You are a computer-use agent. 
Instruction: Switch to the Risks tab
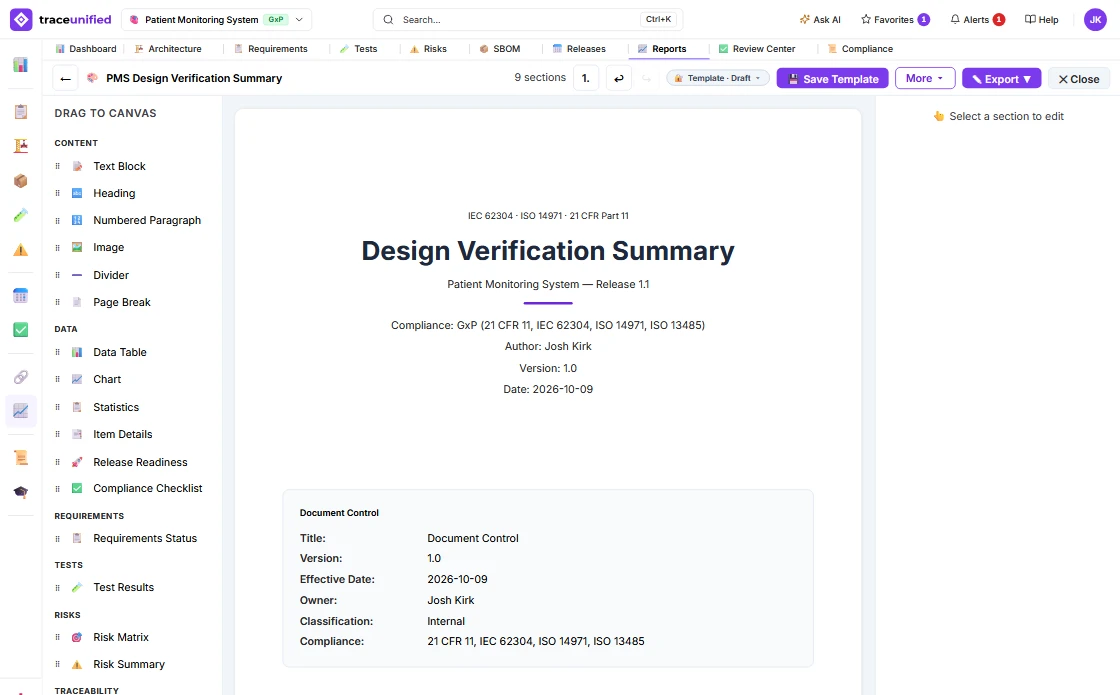(428, 49)
